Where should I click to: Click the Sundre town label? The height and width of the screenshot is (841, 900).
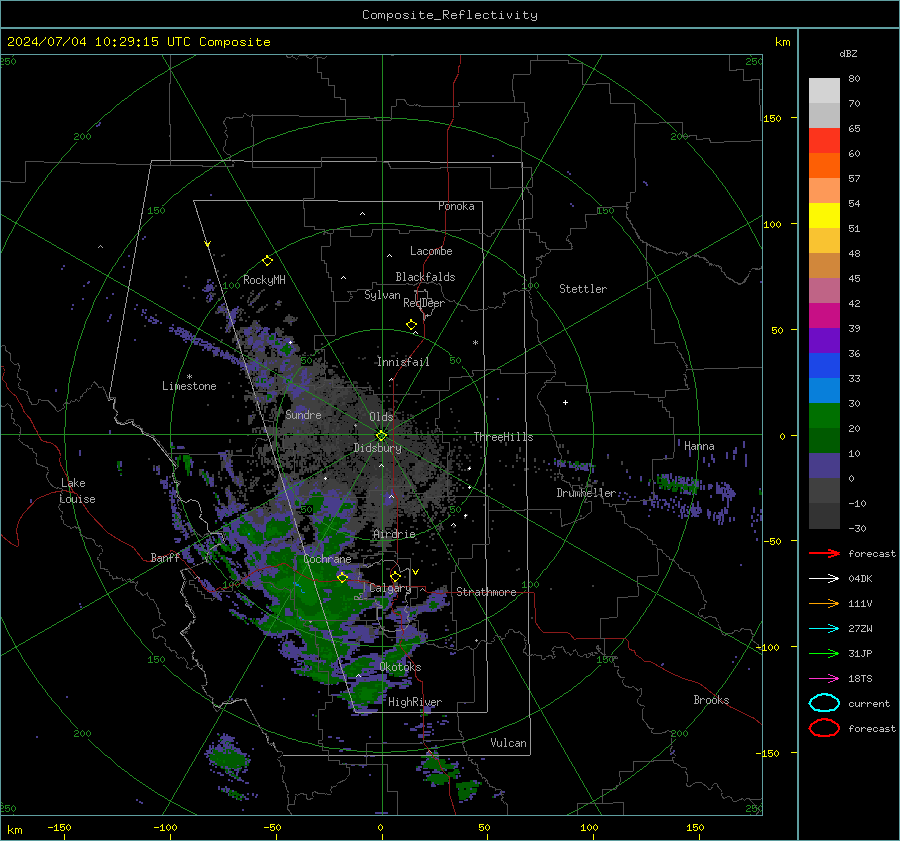coord(303,415)
